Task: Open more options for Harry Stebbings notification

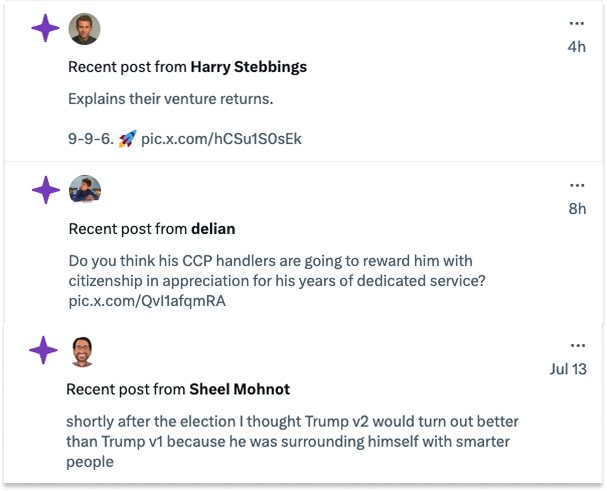Action: (576, 23)
